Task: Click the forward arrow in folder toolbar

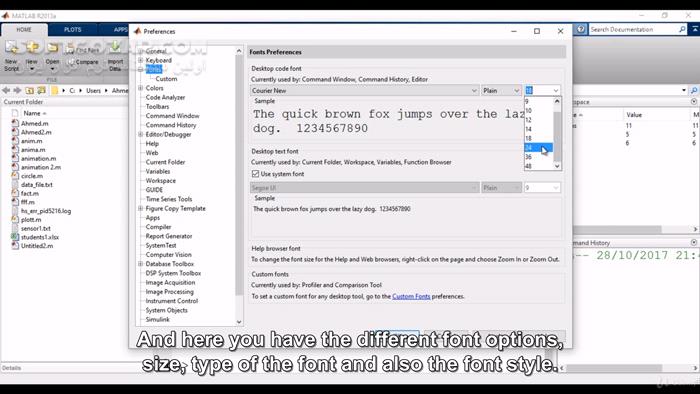Action: click(17, 90)
